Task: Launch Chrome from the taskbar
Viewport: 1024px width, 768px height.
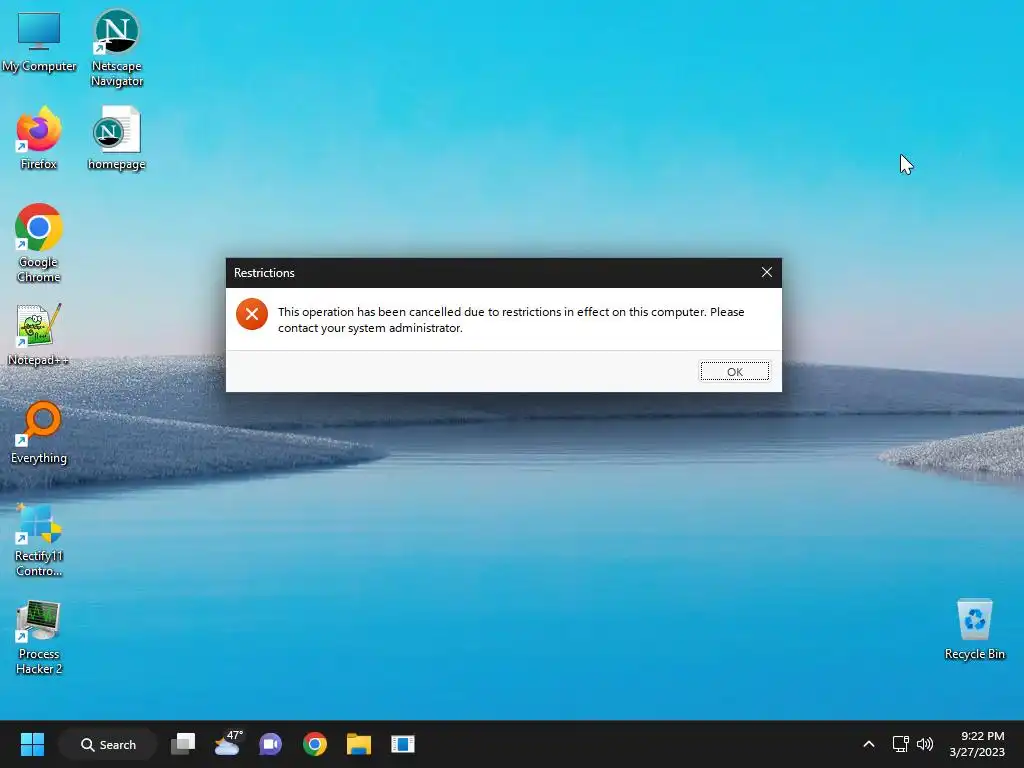Action: click(x=315, y=744)
